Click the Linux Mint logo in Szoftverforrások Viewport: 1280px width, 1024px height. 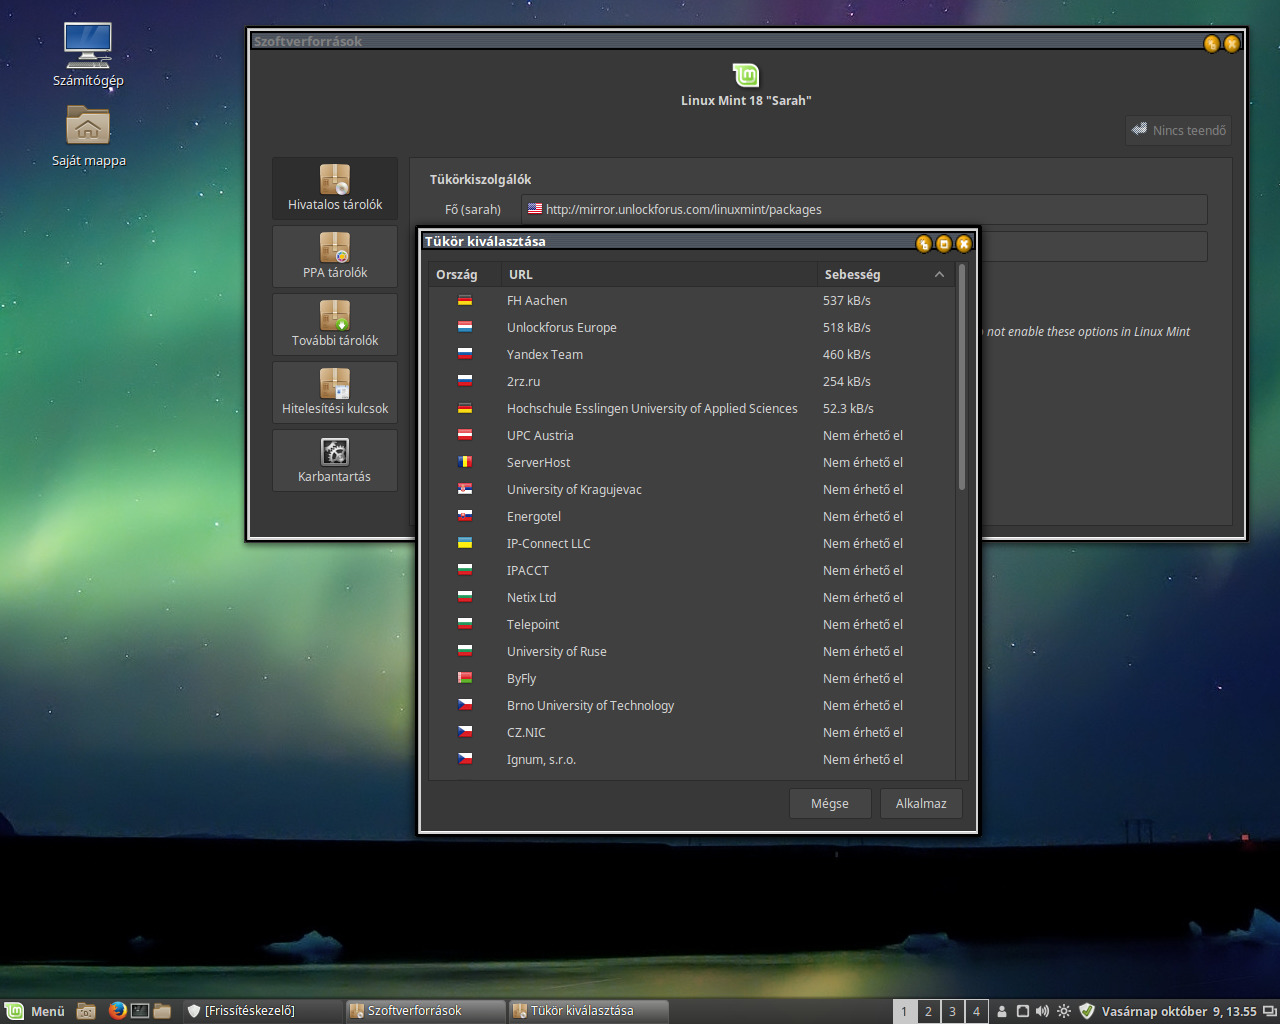tap(746, 75)
